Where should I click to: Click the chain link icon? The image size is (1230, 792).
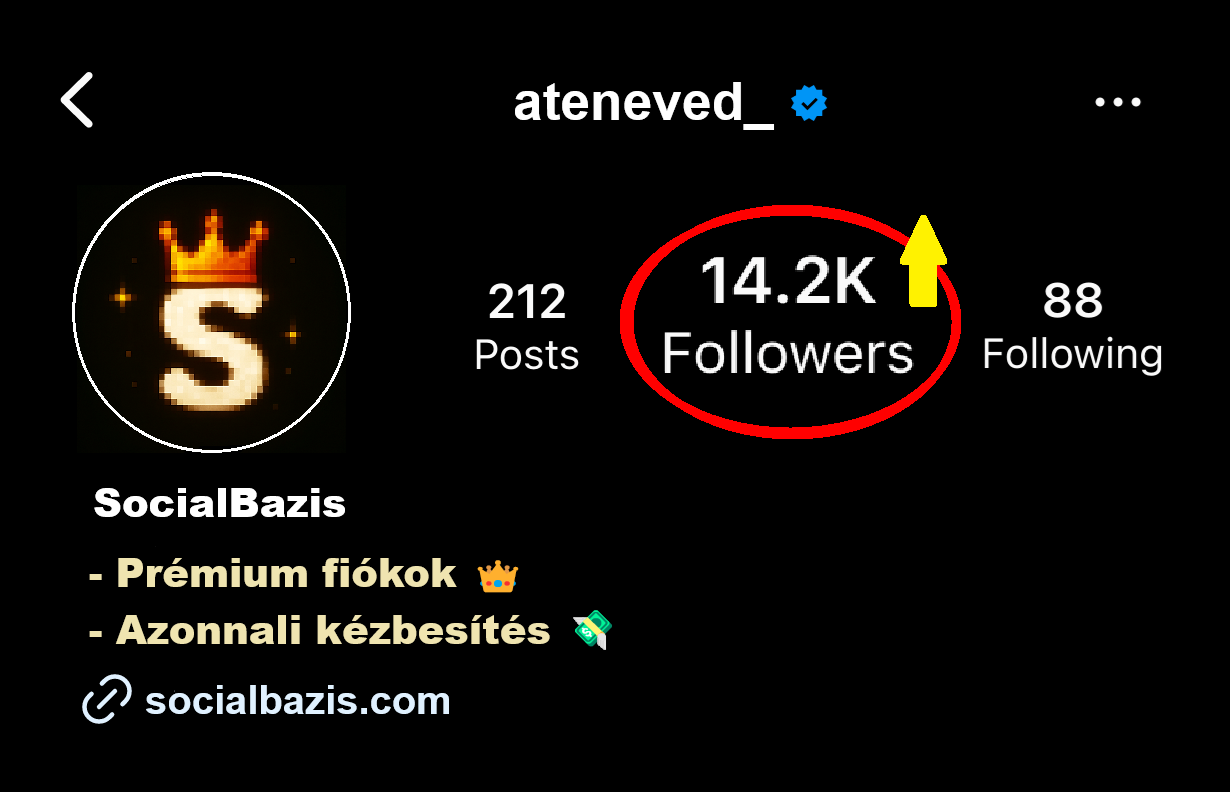coord(106,699)
